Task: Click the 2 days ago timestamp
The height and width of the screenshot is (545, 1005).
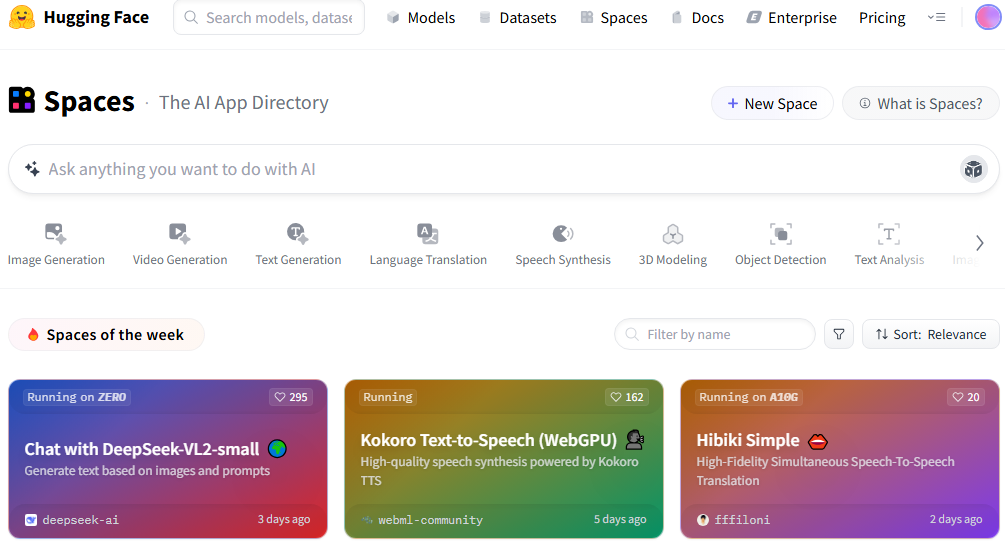Action: (x=956, y=519)
